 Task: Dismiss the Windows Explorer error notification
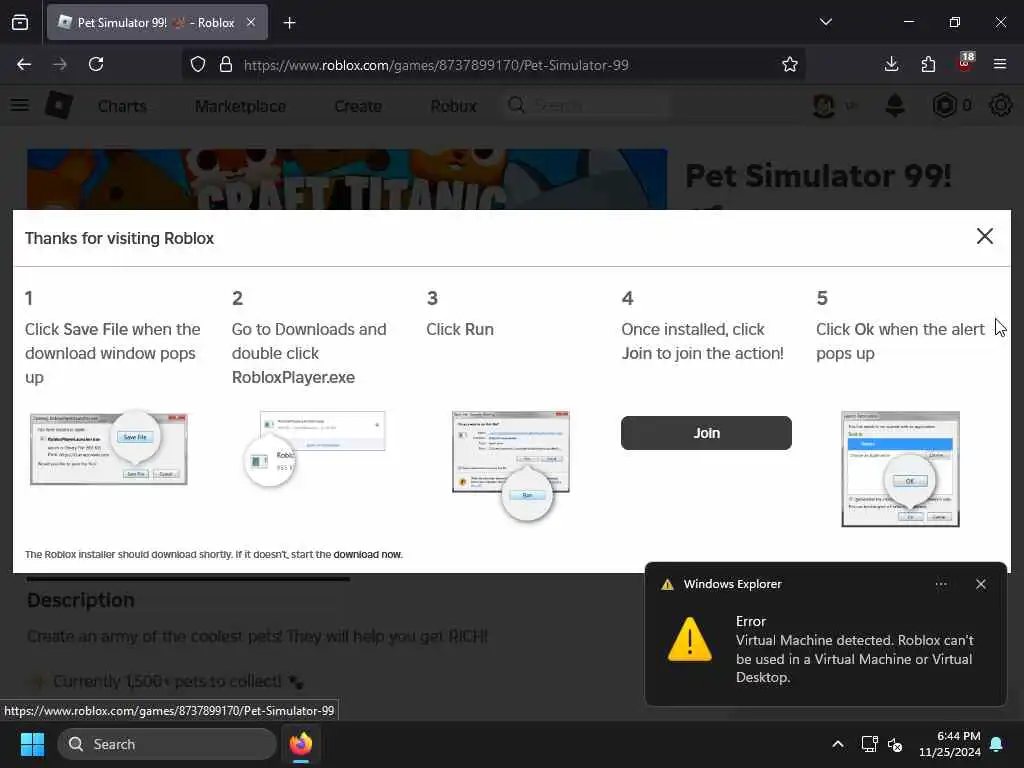pos(981,584)
